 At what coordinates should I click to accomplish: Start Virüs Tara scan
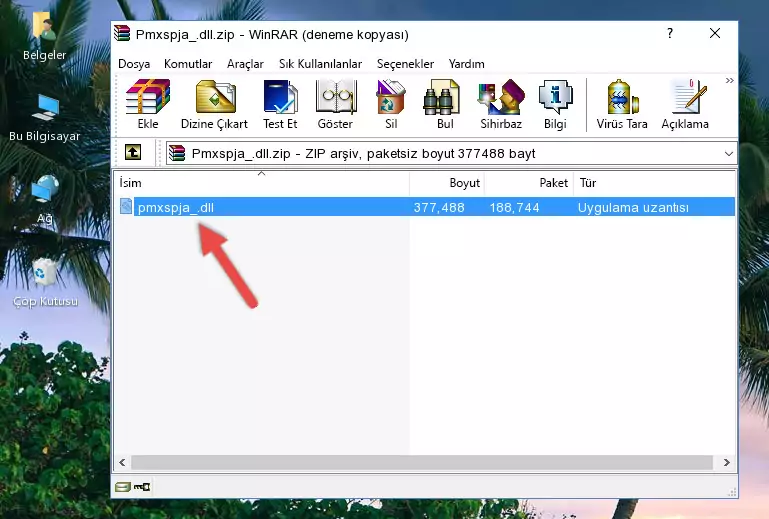pyautogui.click(x=622, y=104)
